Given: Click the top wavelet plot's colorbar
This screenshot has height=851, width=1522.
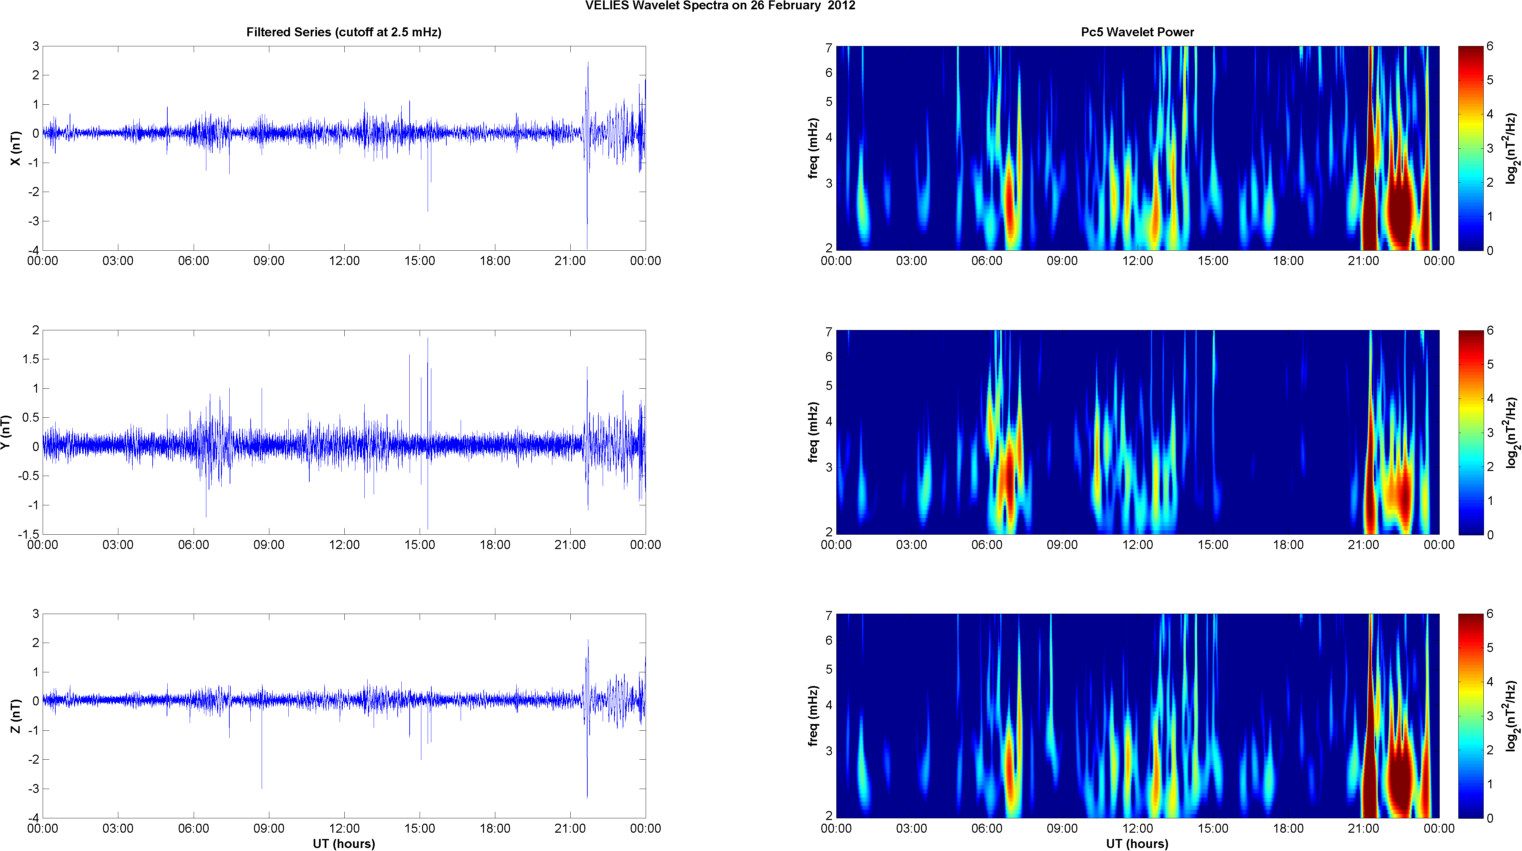Looking at the screenshot, I should [1470, 148].
